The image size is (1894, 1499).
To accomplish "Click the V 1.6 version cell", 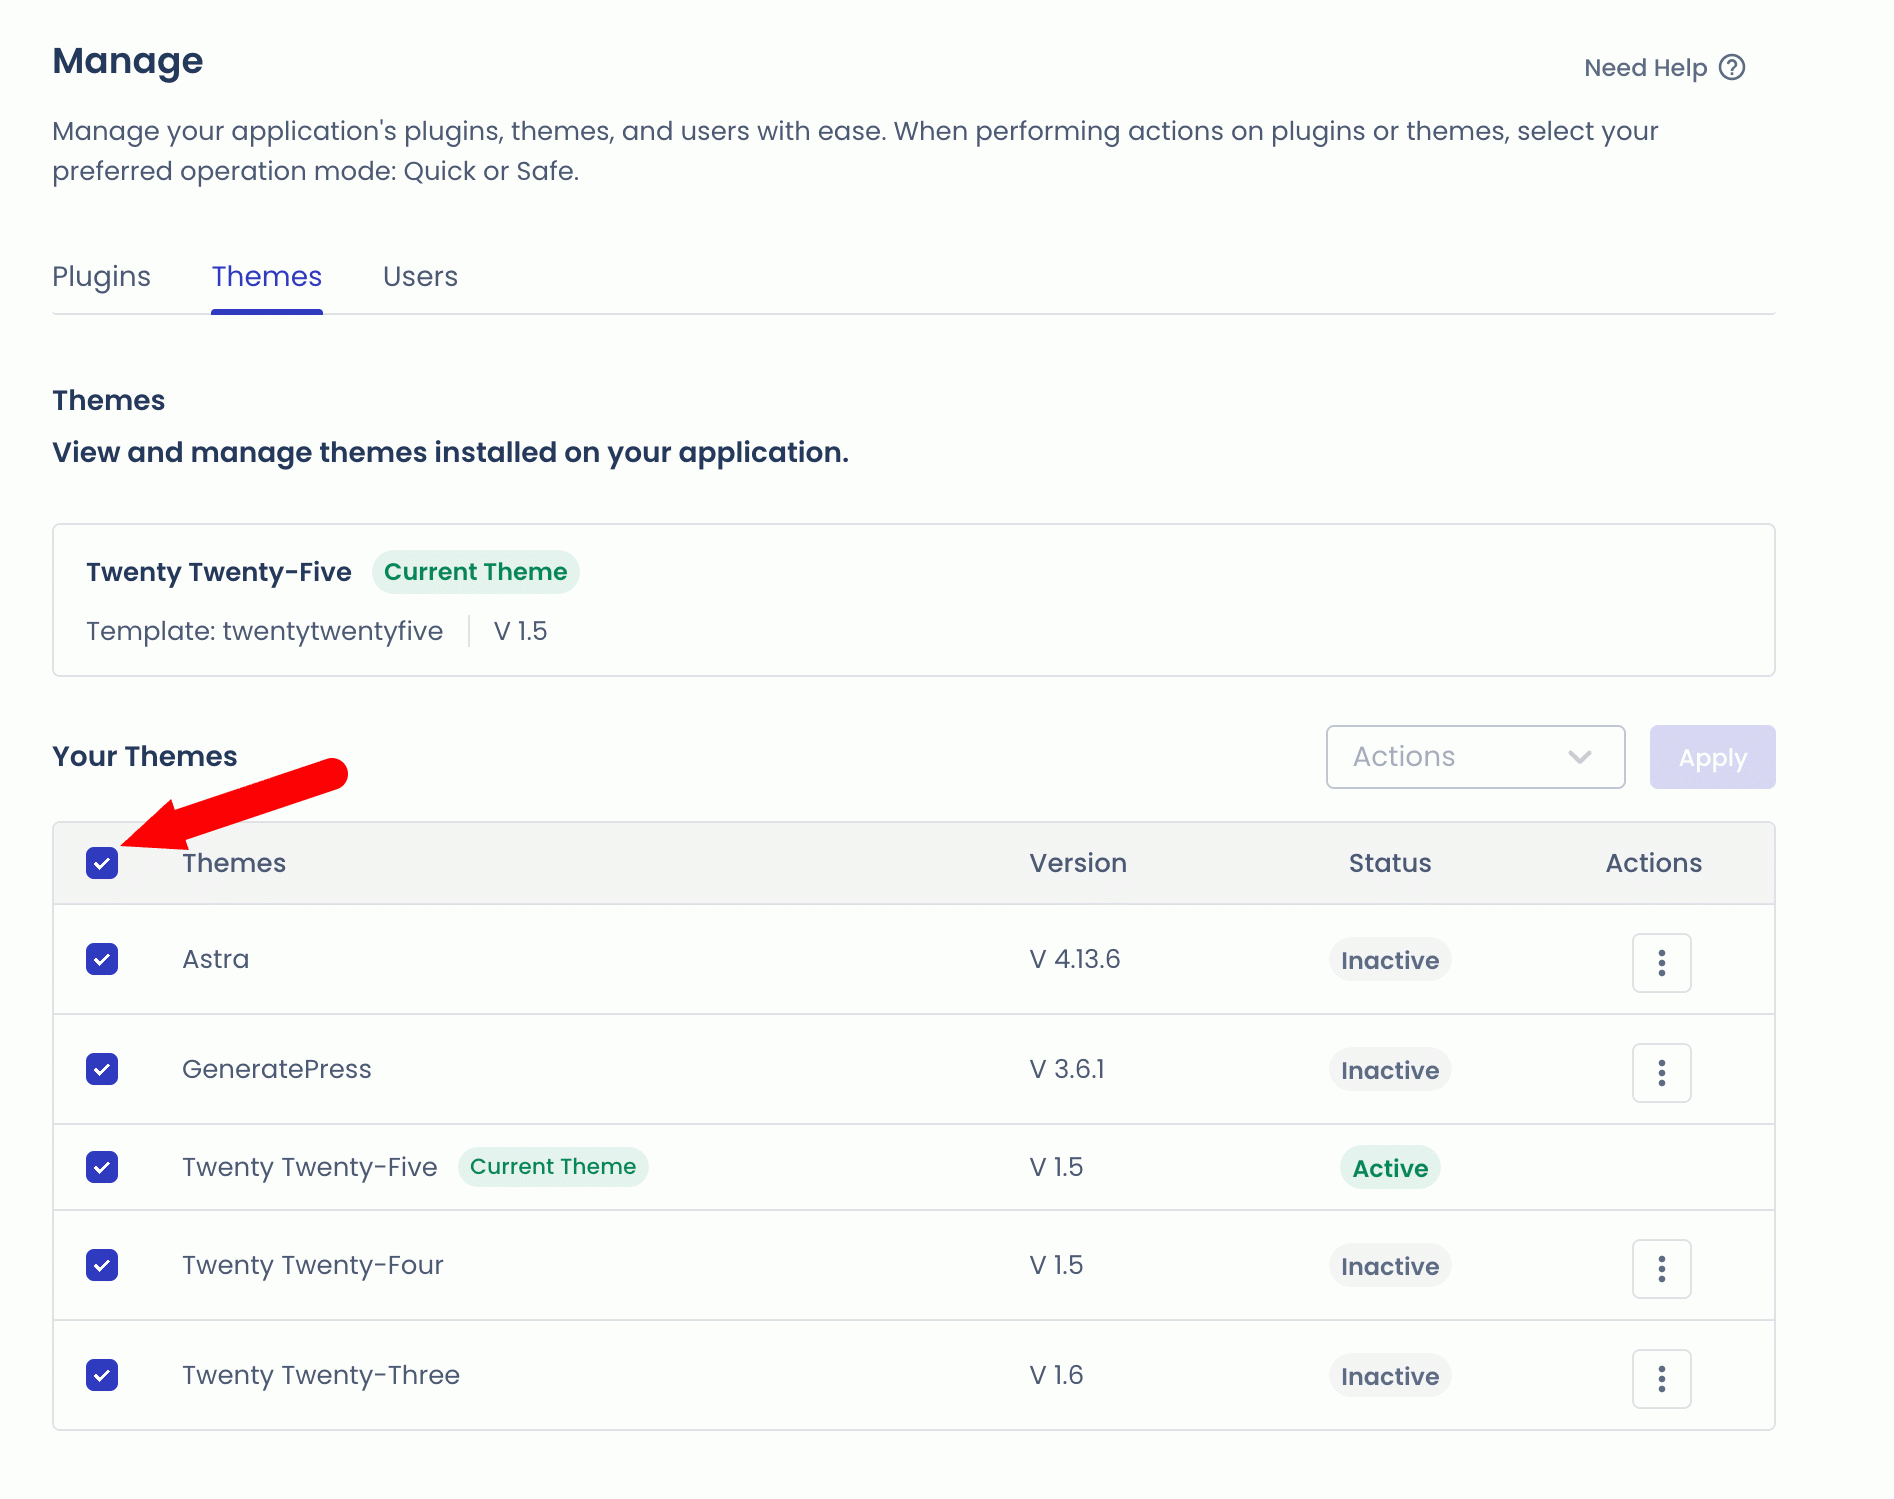I will point(1056,1375).
